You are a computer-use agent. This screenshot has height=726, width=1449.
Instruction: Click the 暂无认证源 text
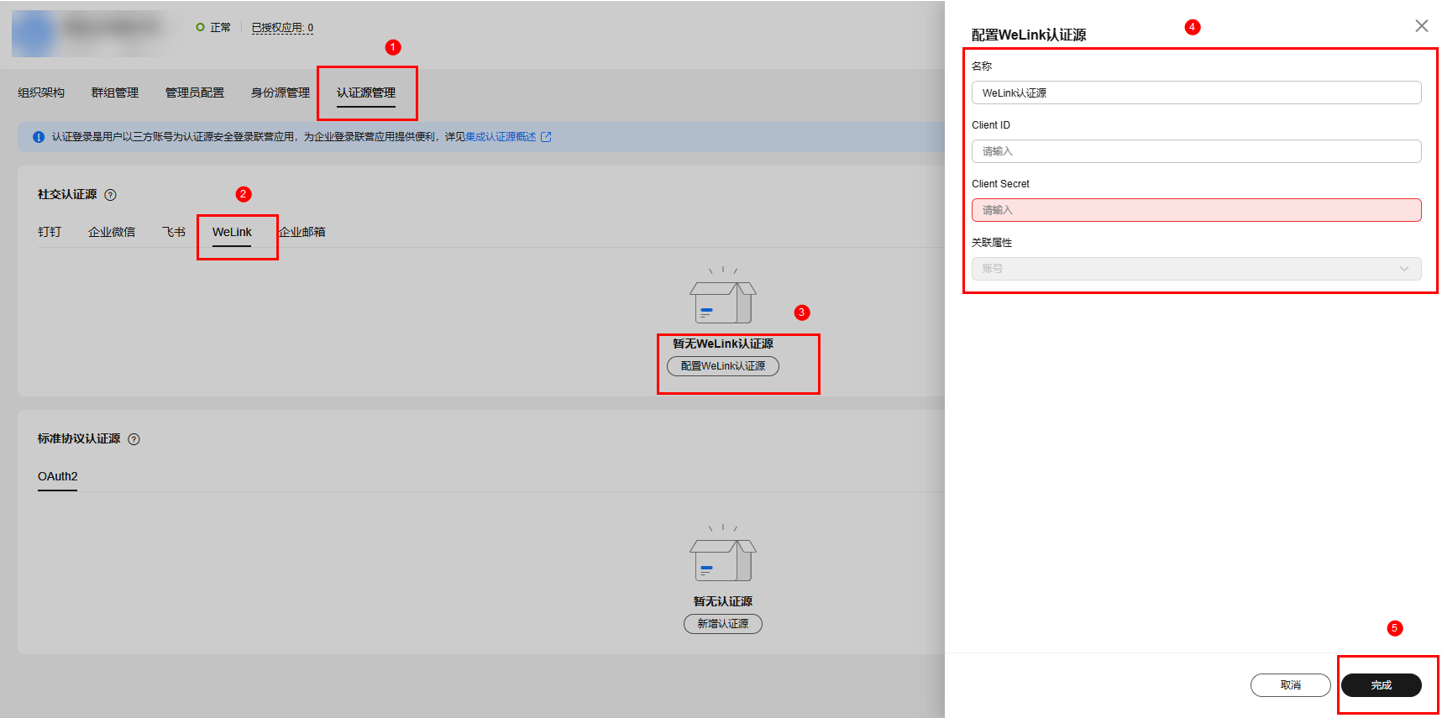click(723, 602)
